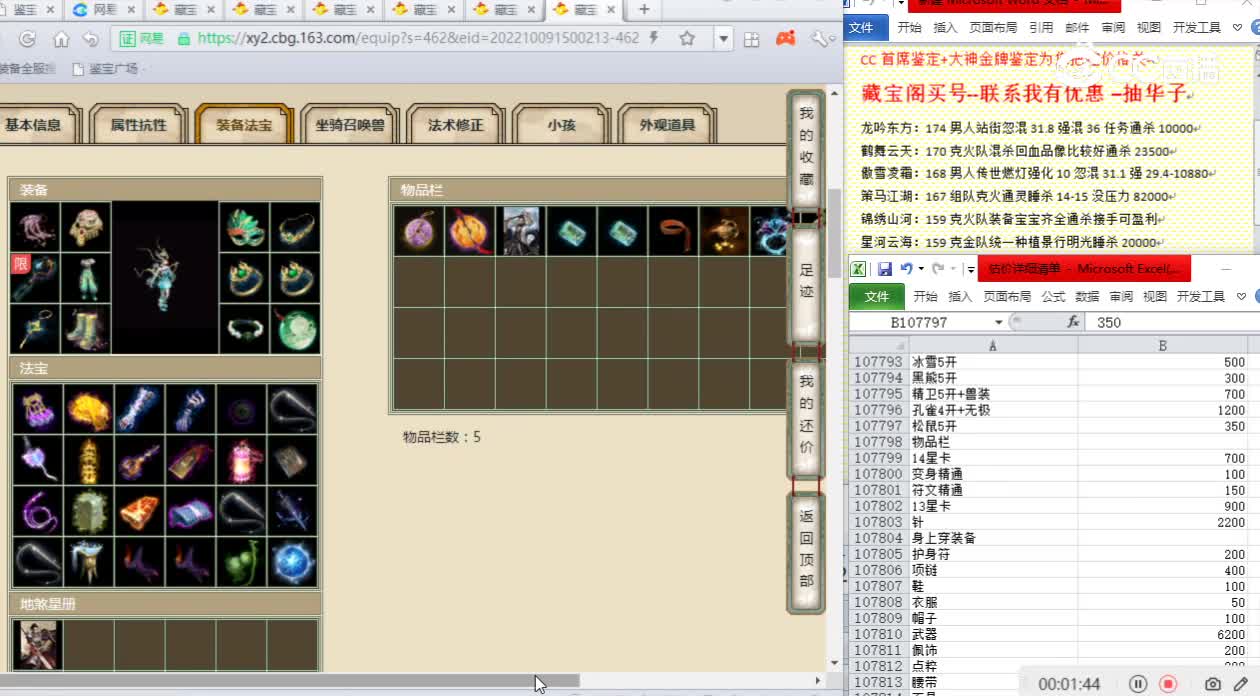Bookmark page with the star icon
The height and width of the screenshot is (696, 1260).
(687, 39)
